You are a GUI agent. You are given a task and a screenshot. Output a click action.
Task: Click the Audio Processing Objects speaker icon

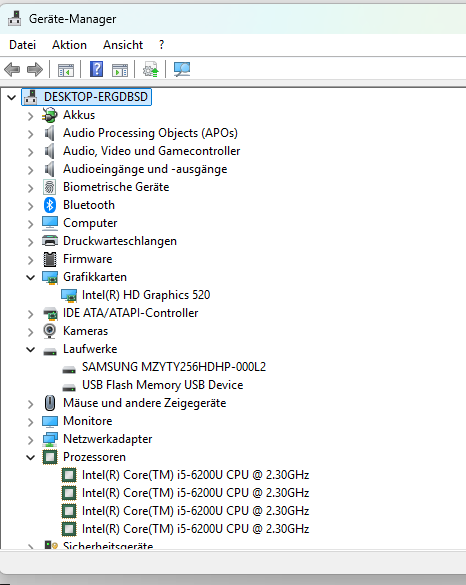pyautogui.click(x=50, y=133)
